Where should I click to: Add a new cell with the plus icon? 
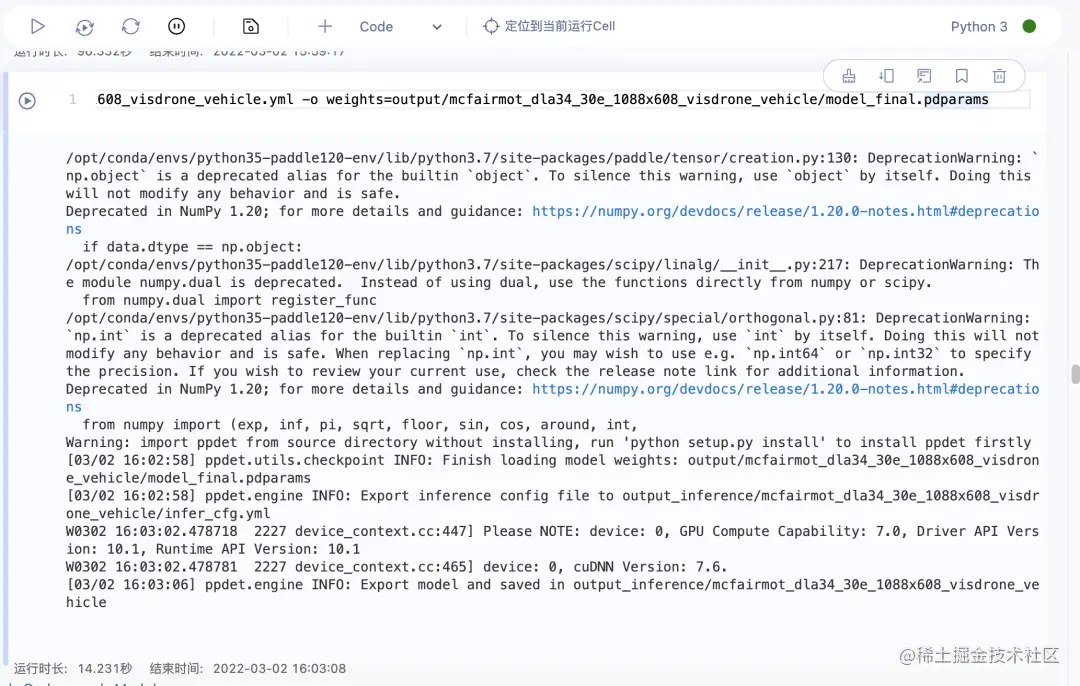pyautogui.click(x=325, y=26)
